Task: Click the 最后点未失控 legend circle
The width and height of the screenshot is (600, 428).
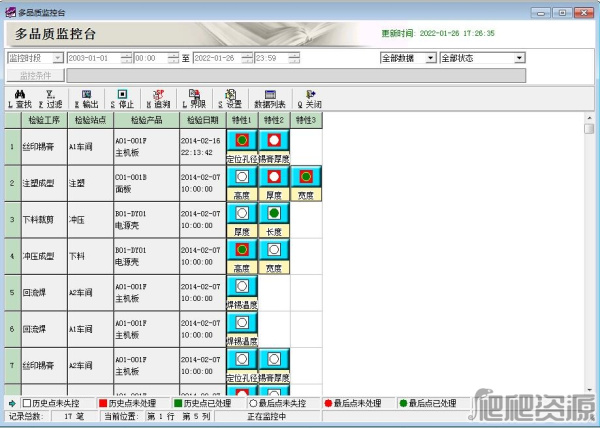Action: 253,403
